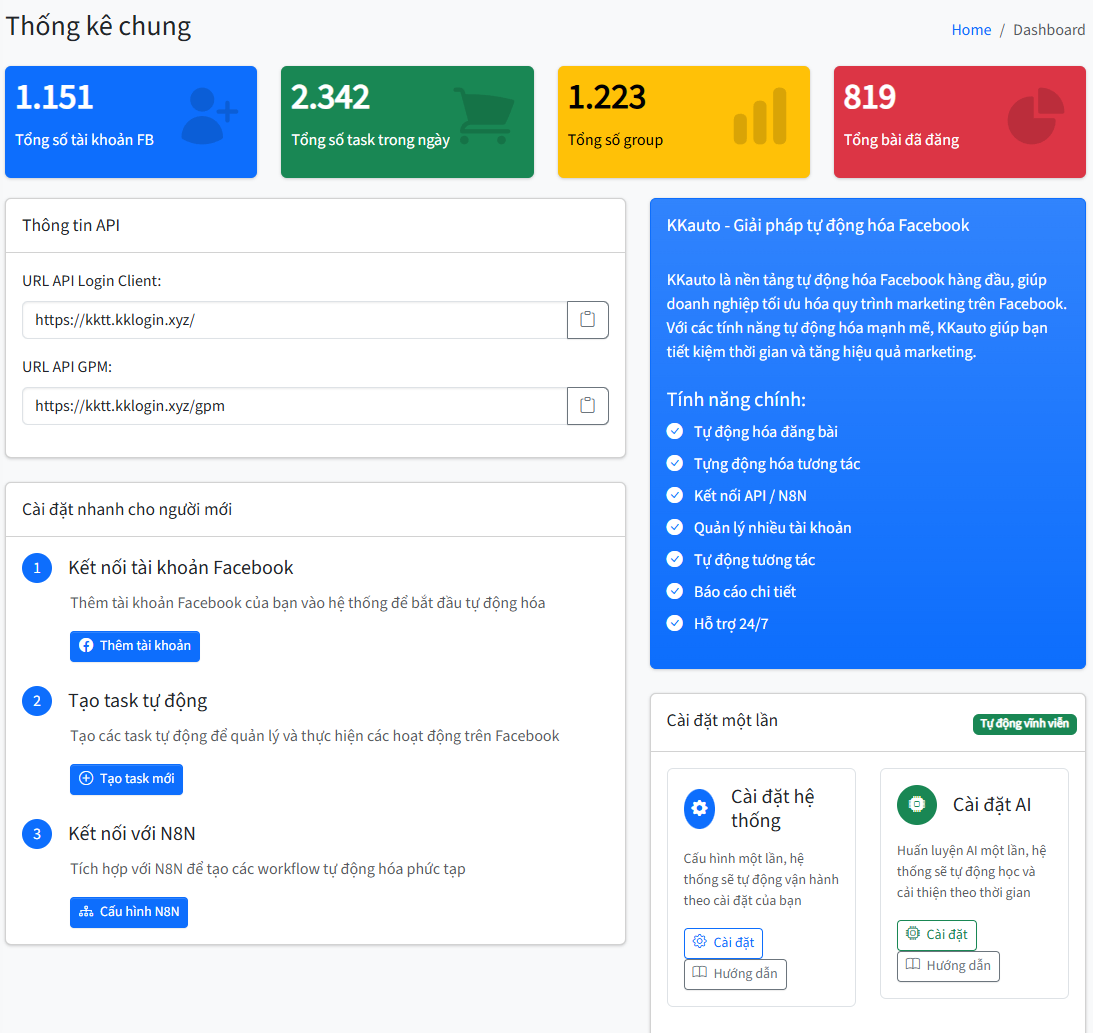Open the 2.342 Tổng số task trong ngày card
1093x1033 pixels.
pos(407,122)
